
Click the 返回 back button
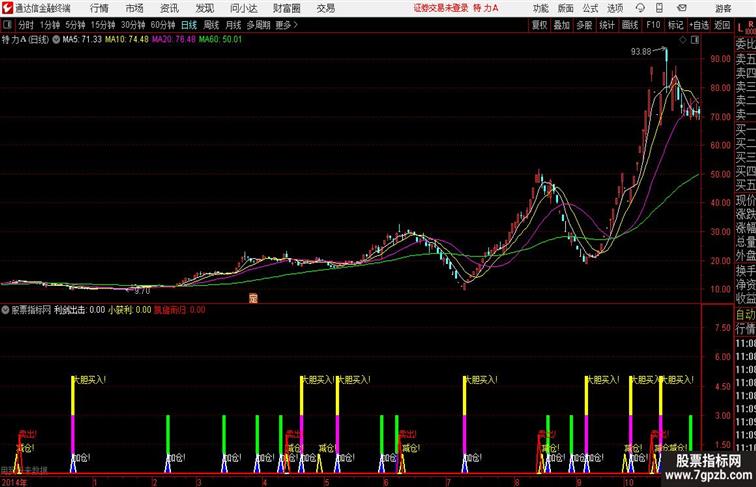722,25
